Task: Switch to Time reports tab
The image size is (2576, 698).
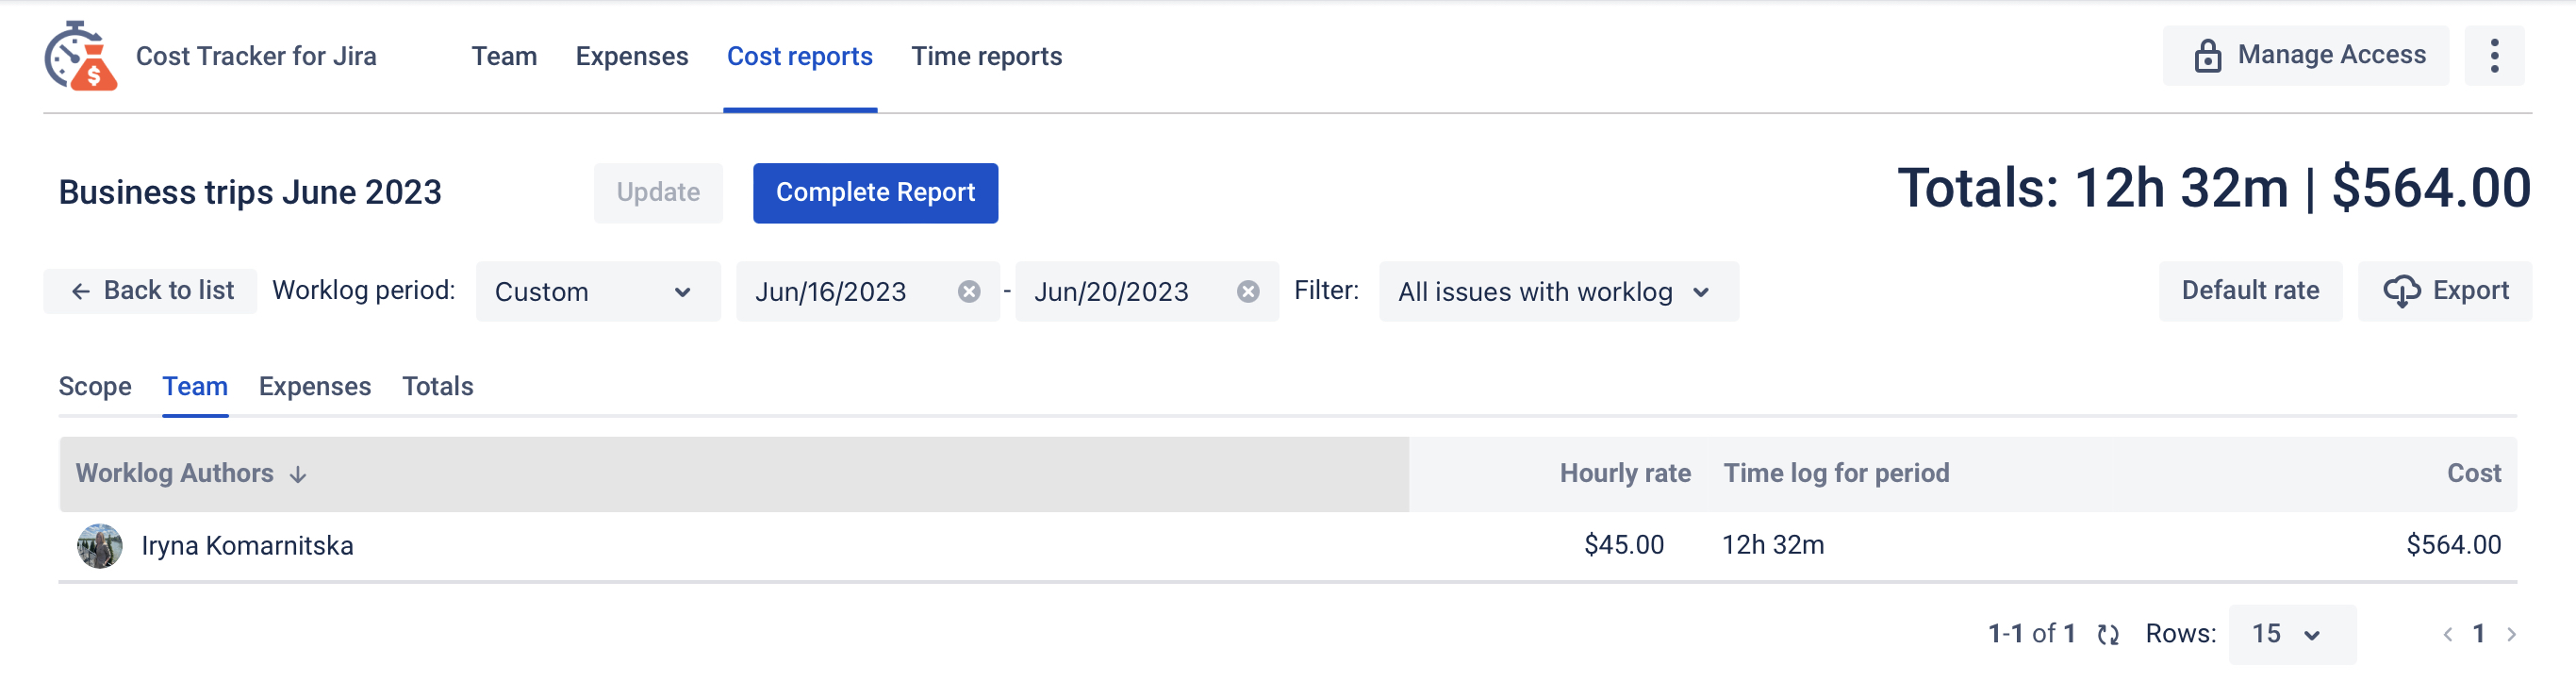Action: (986, 56)
